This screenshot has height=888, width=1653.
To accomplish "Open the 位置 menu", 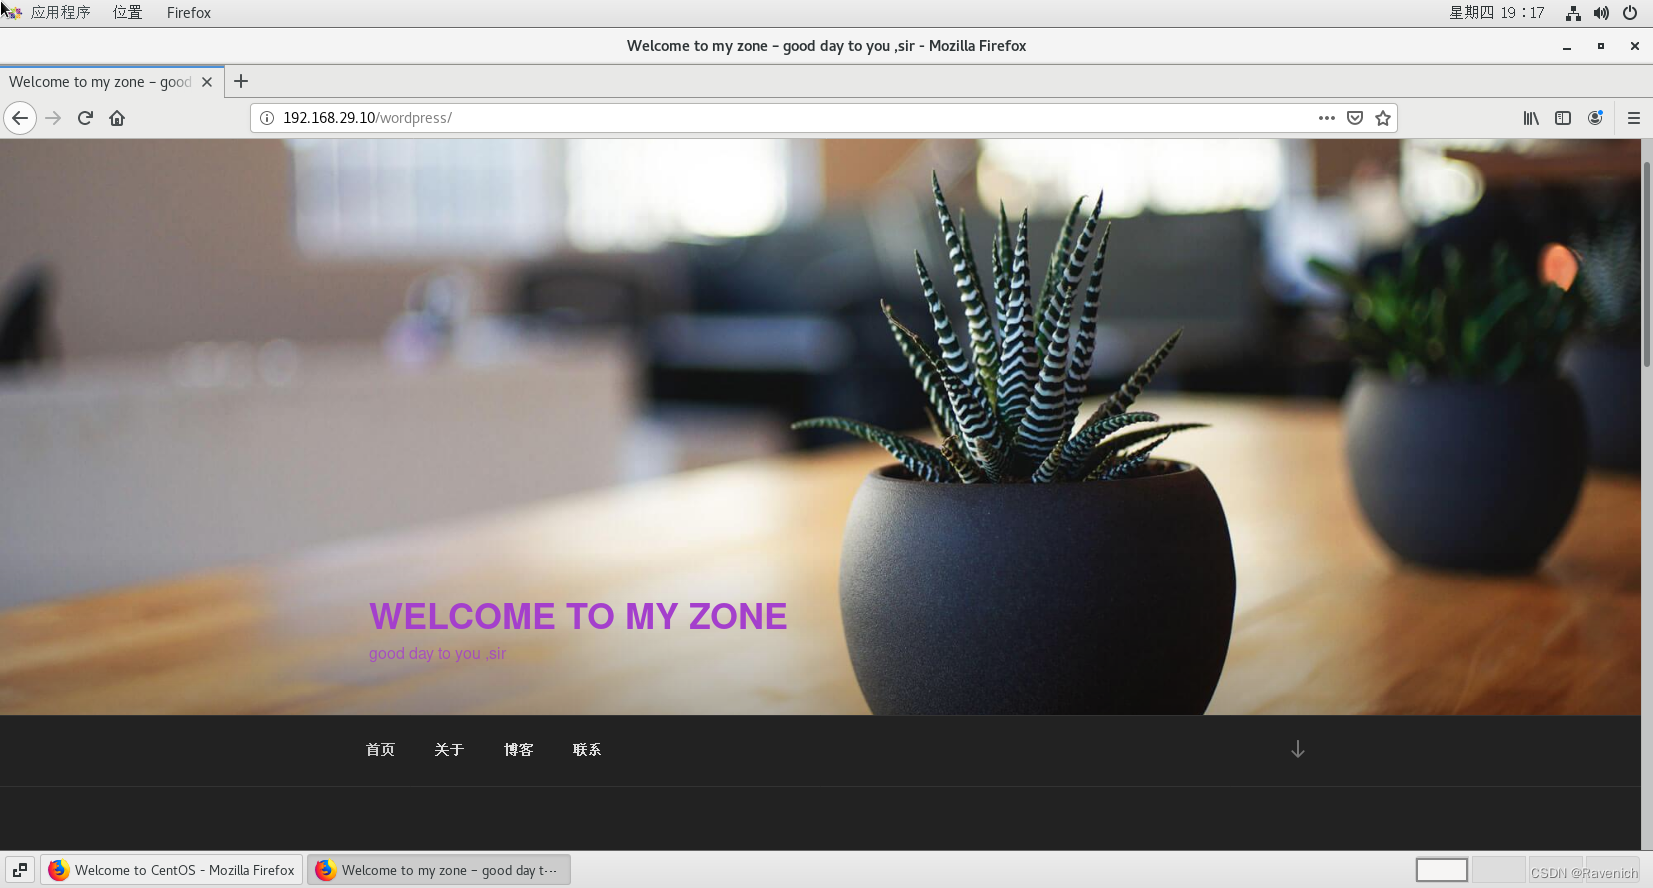I will point(127,13).
